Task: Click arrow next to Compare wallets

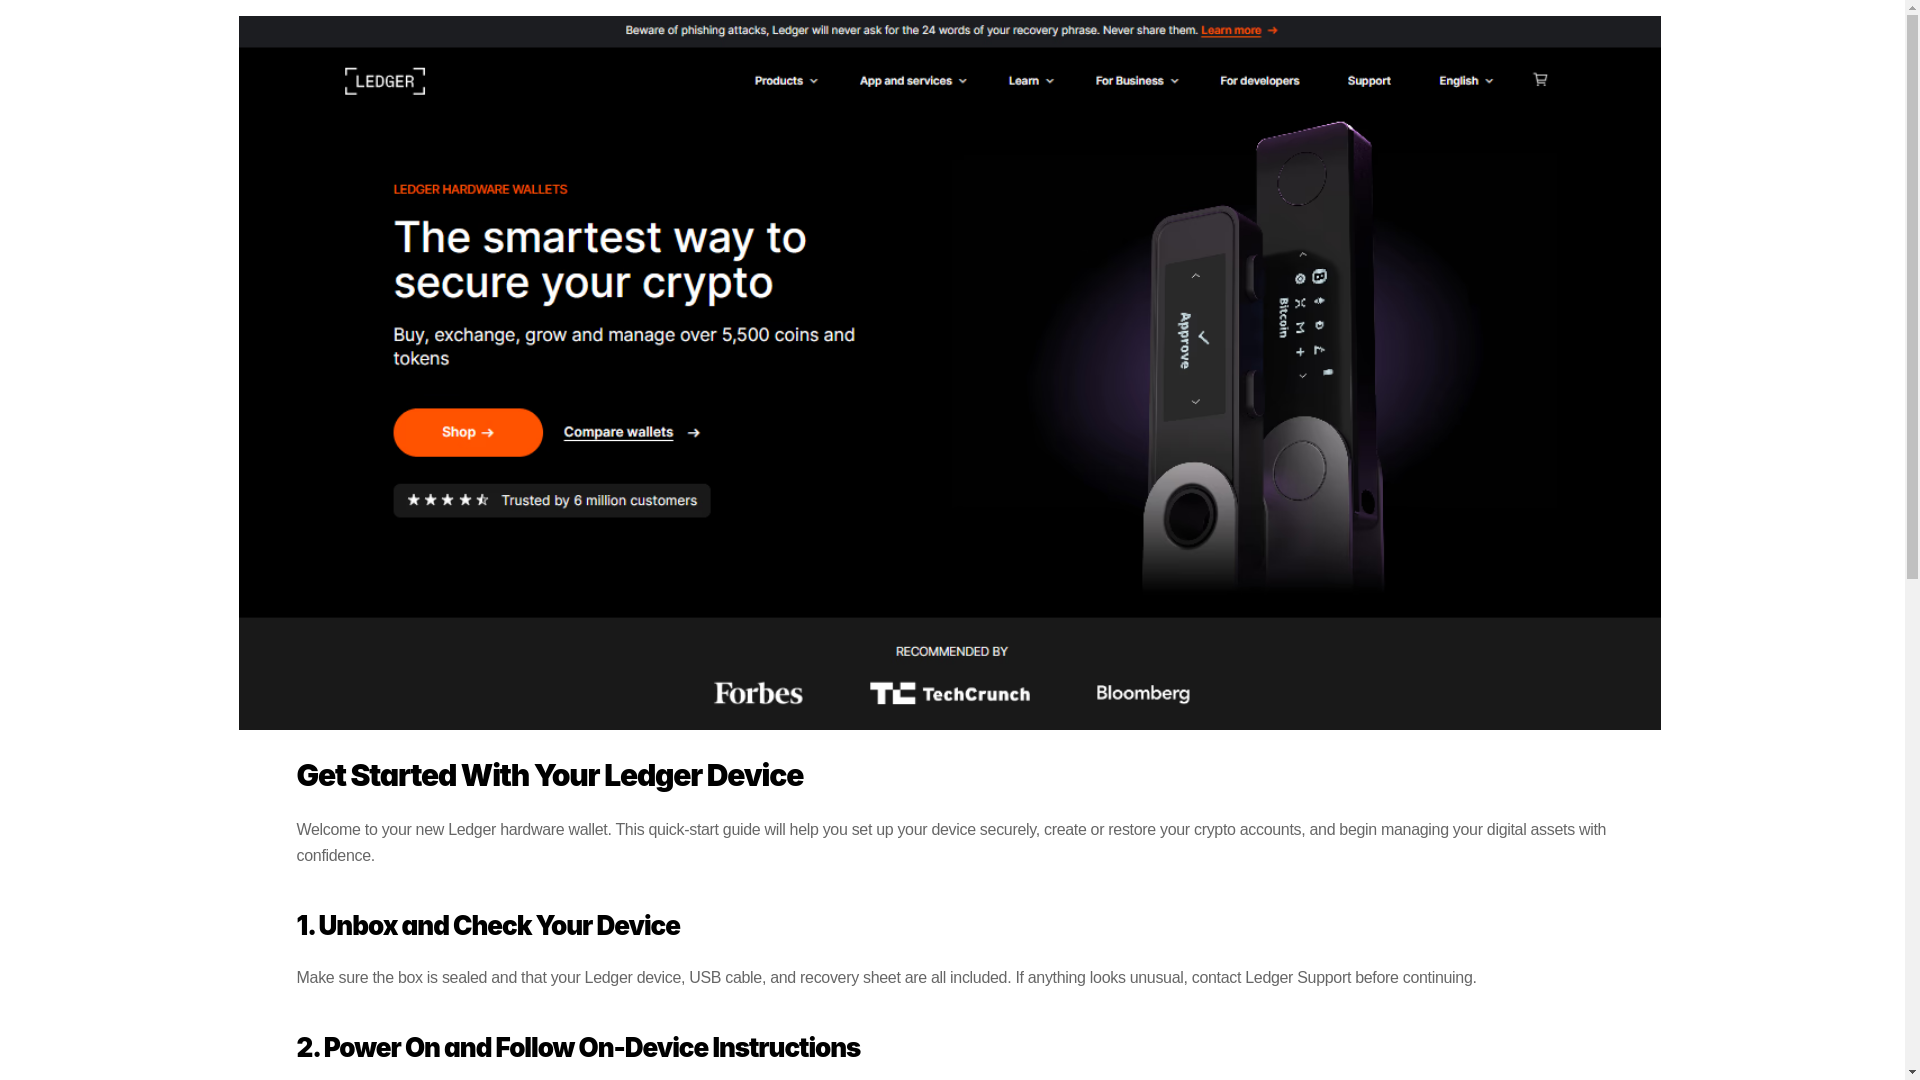Action: [x=693, y=433]
